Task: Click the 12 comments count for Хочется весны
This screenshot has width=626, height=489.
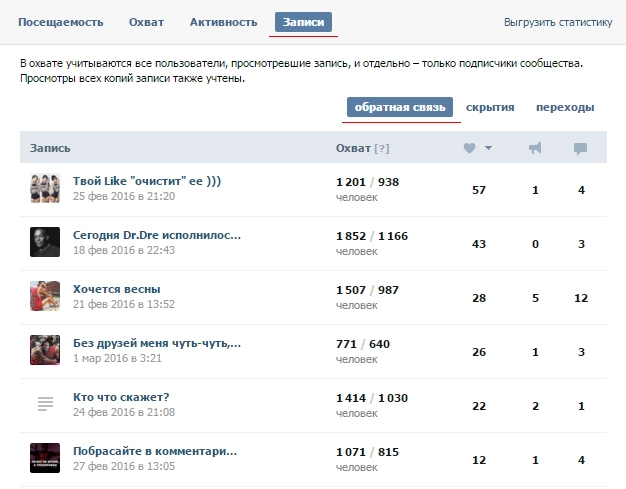Action: (581, 298)
